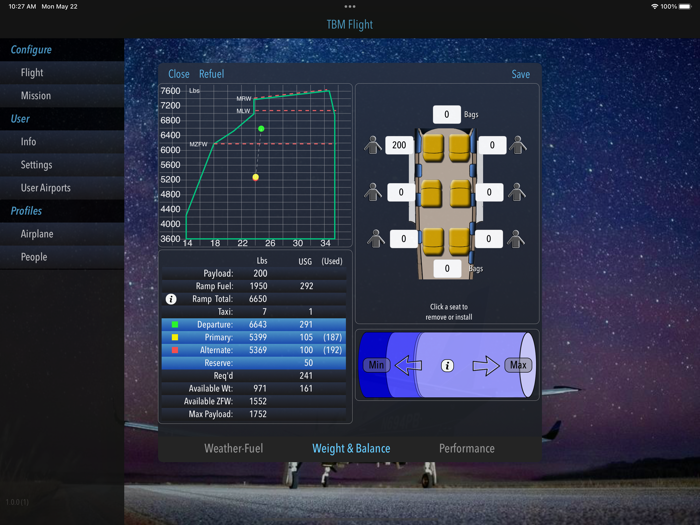Edit the front Bags weight field
The height and width of the screenshot is (525, 700).
click(446, 115)
